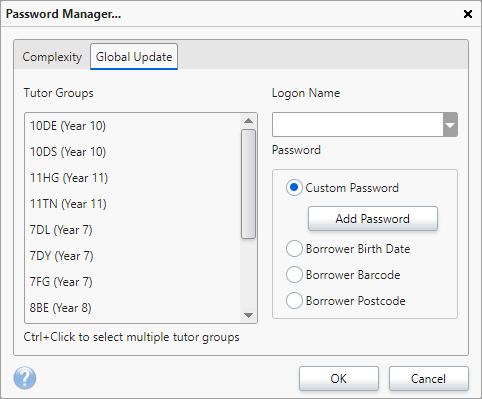Open the blue help question mark icon
The image size is (482, 399).
coord(25,378)
